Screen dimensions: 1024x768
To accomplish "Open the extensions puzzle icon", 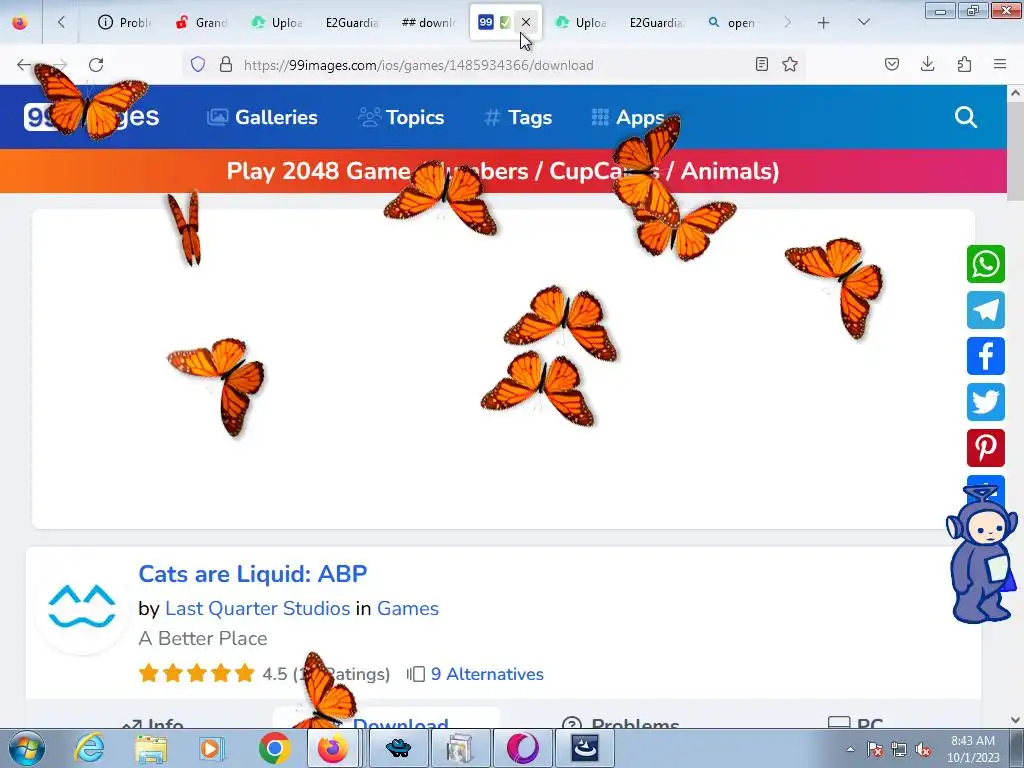I will (964, 64).
